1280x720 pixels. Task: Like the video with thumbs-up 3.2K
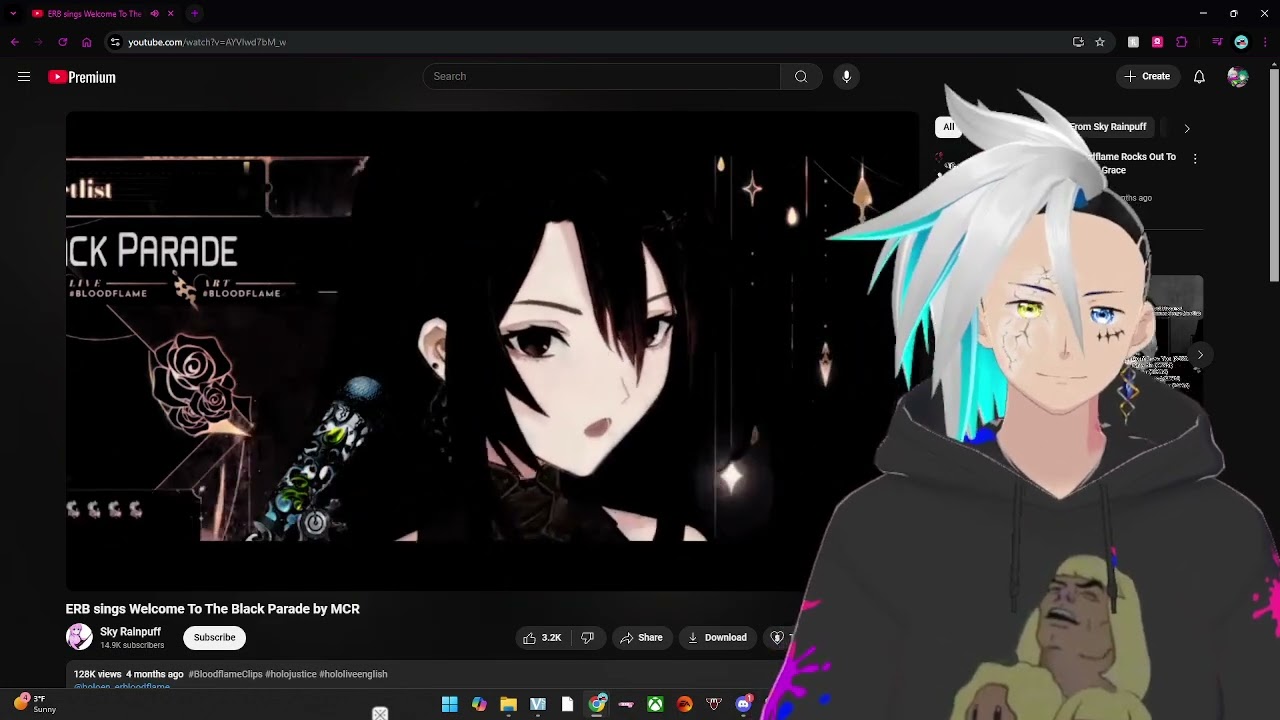(x=542, y=638)
